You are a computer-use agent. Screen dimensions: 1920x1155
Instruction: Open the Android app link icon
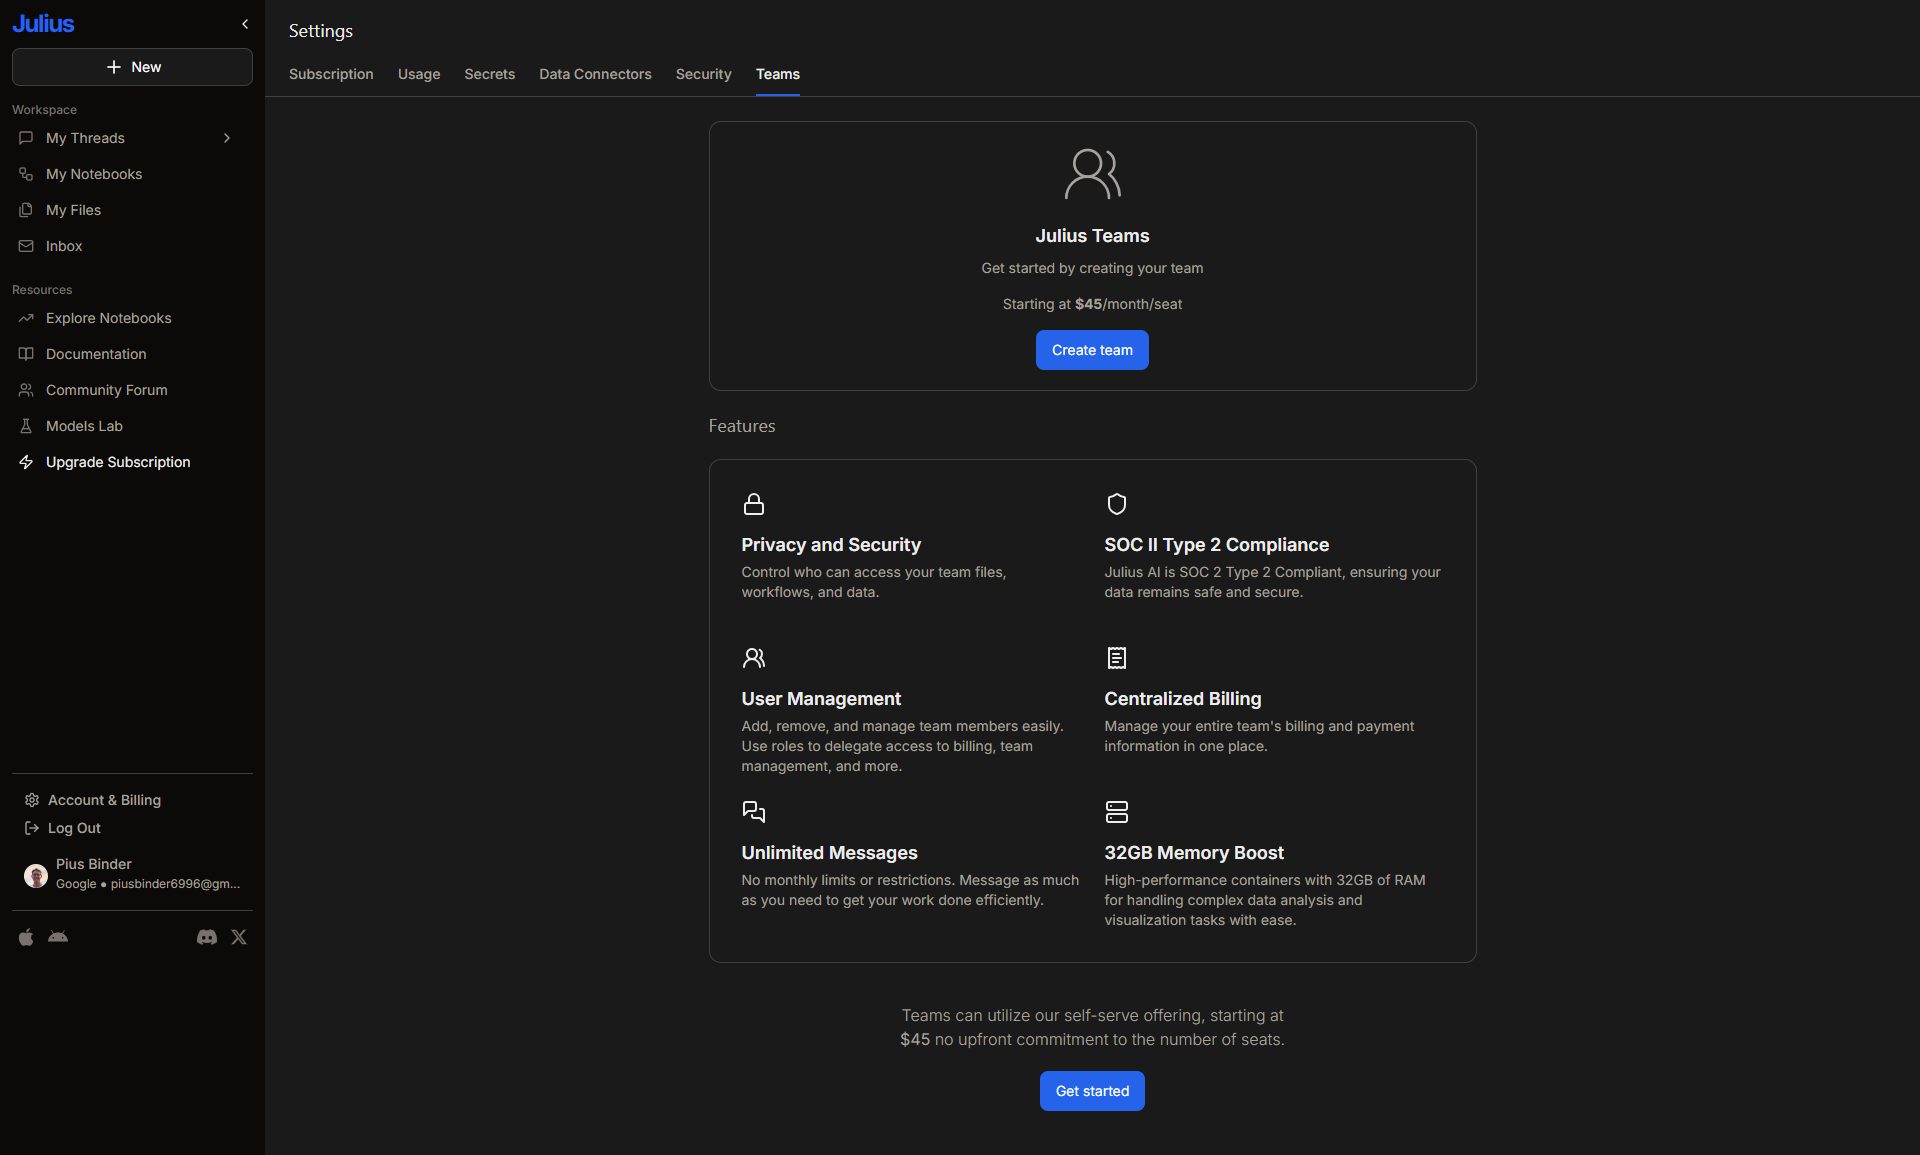coord(58,937)
